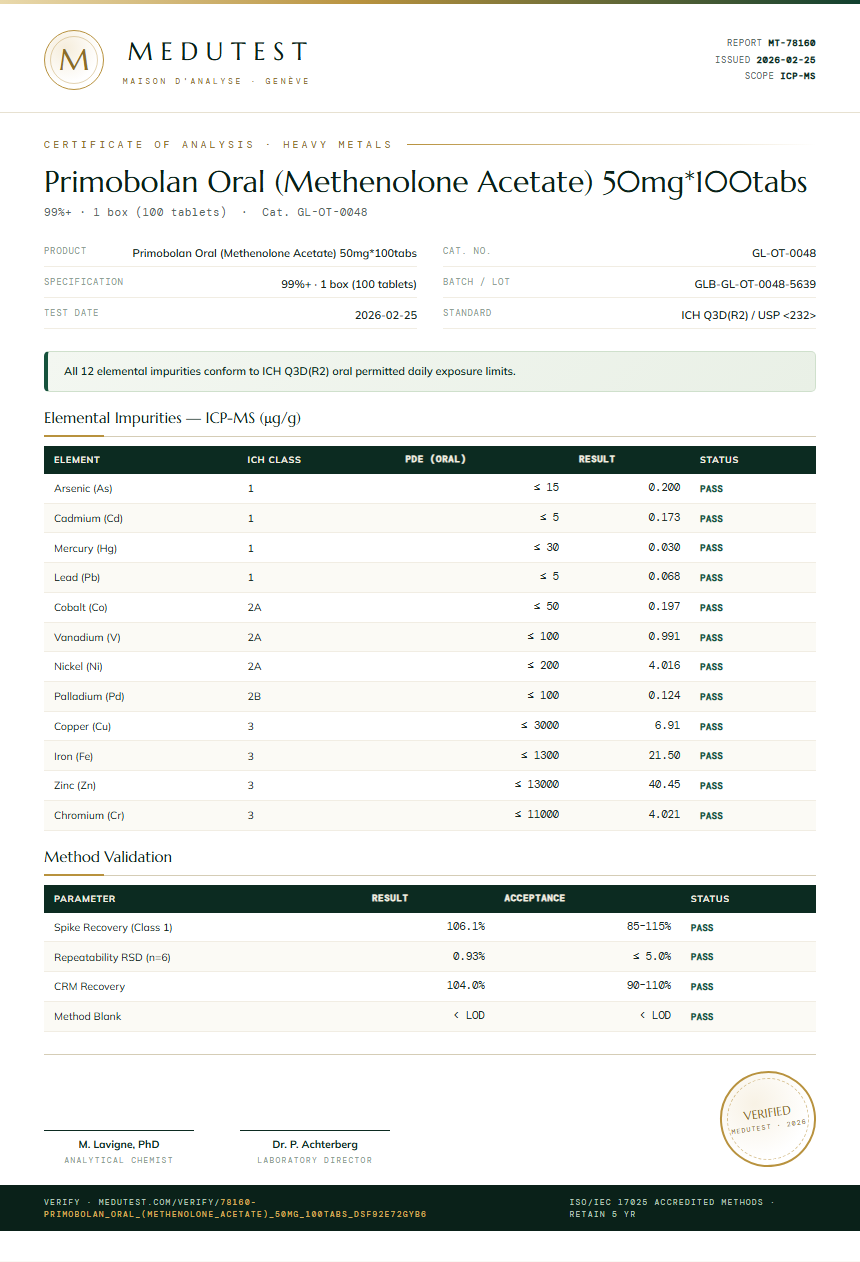Viewport: 860px width, 1262px height.
Task: Click the Iron result value 21.50
Action: (664, 755)
